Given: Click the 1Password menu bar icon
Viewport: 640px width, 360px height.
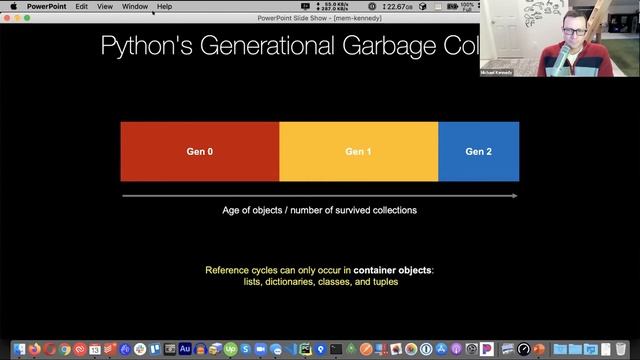Looking at the screenshot, I should click(372, 7).
